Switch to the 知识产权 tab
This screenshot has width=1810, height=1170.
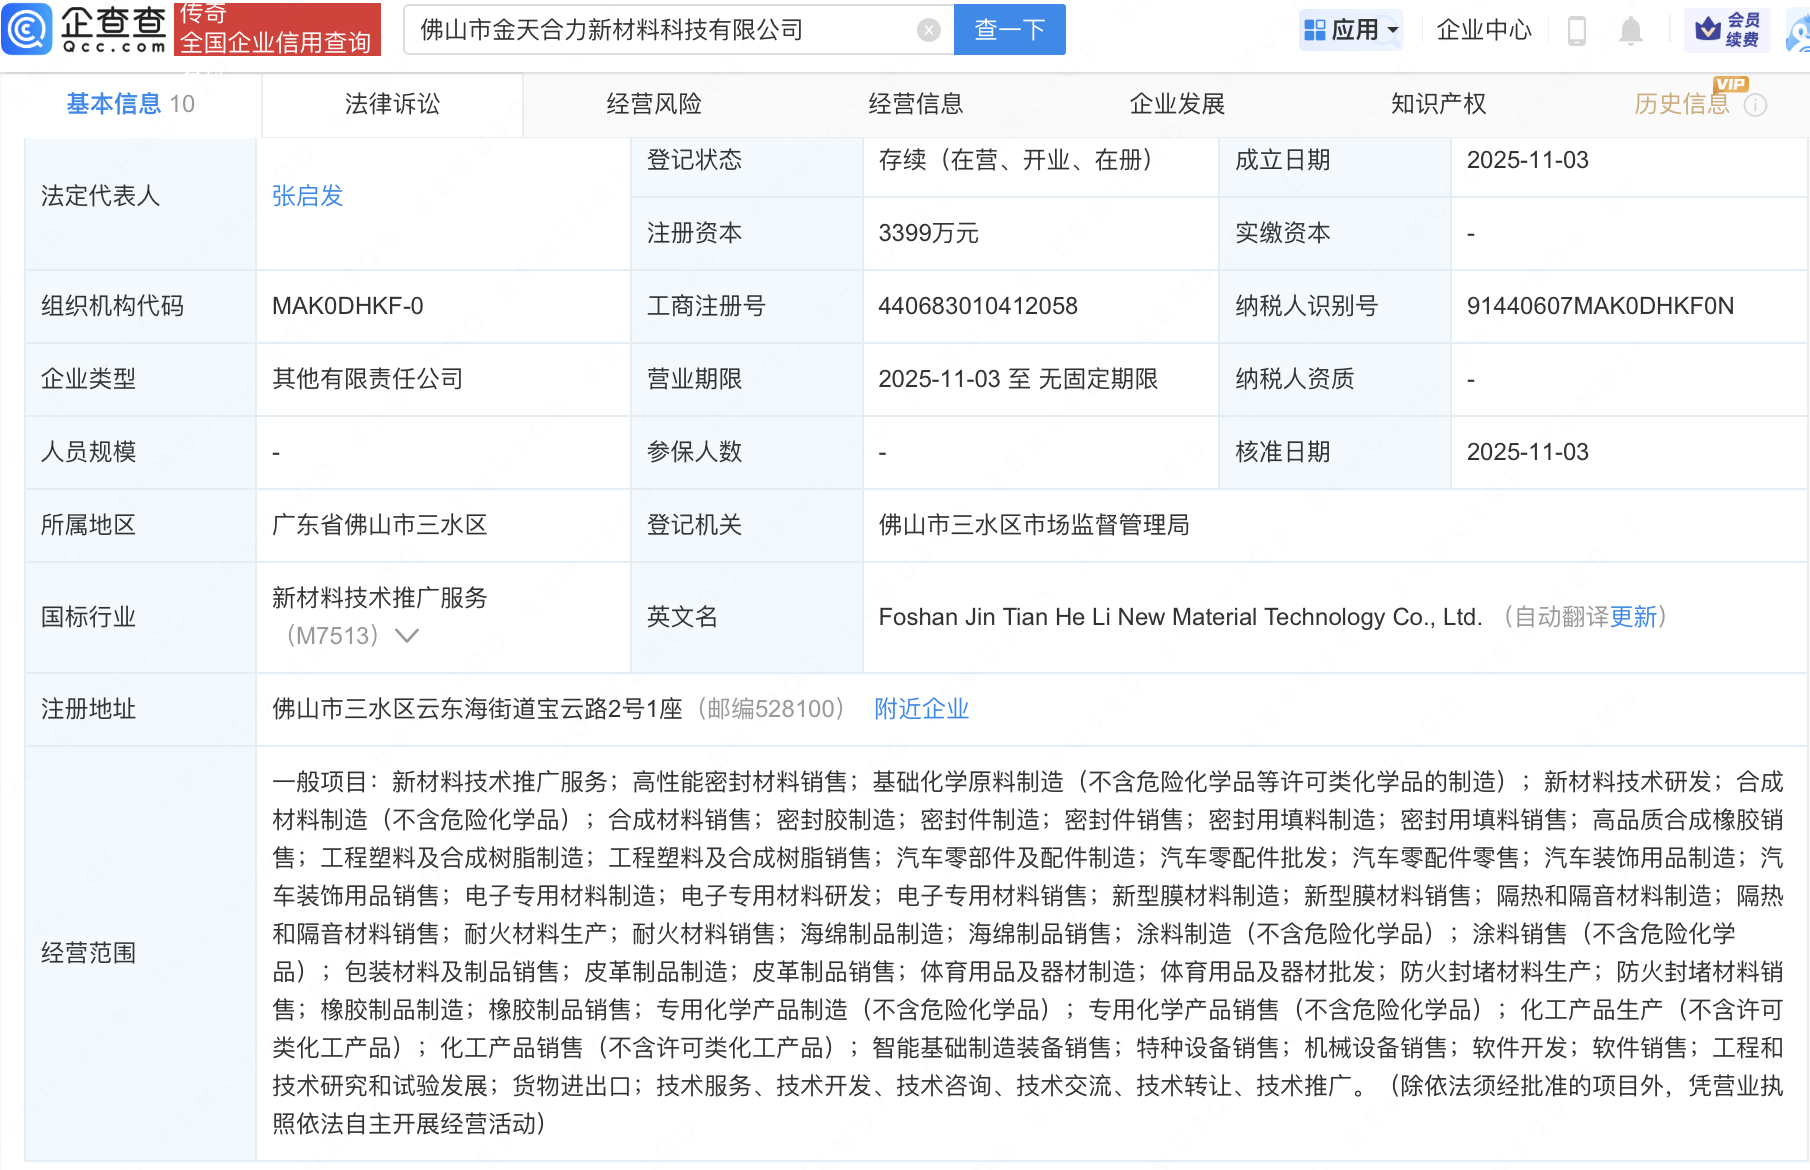[1438, 104]
